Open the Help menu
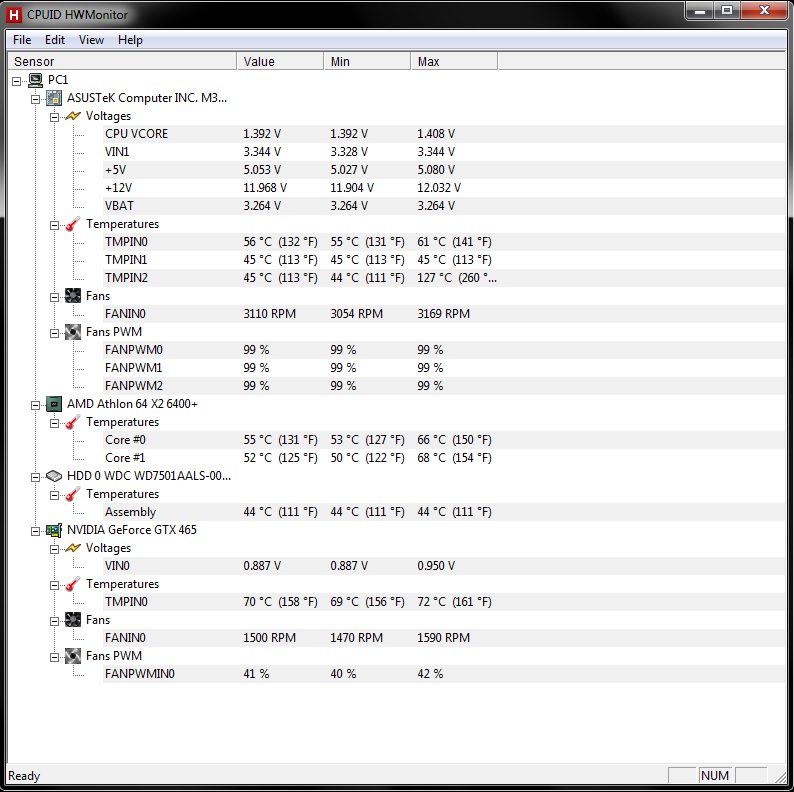The height and width of the screenshot is (792, 794). tap(130, 39)
